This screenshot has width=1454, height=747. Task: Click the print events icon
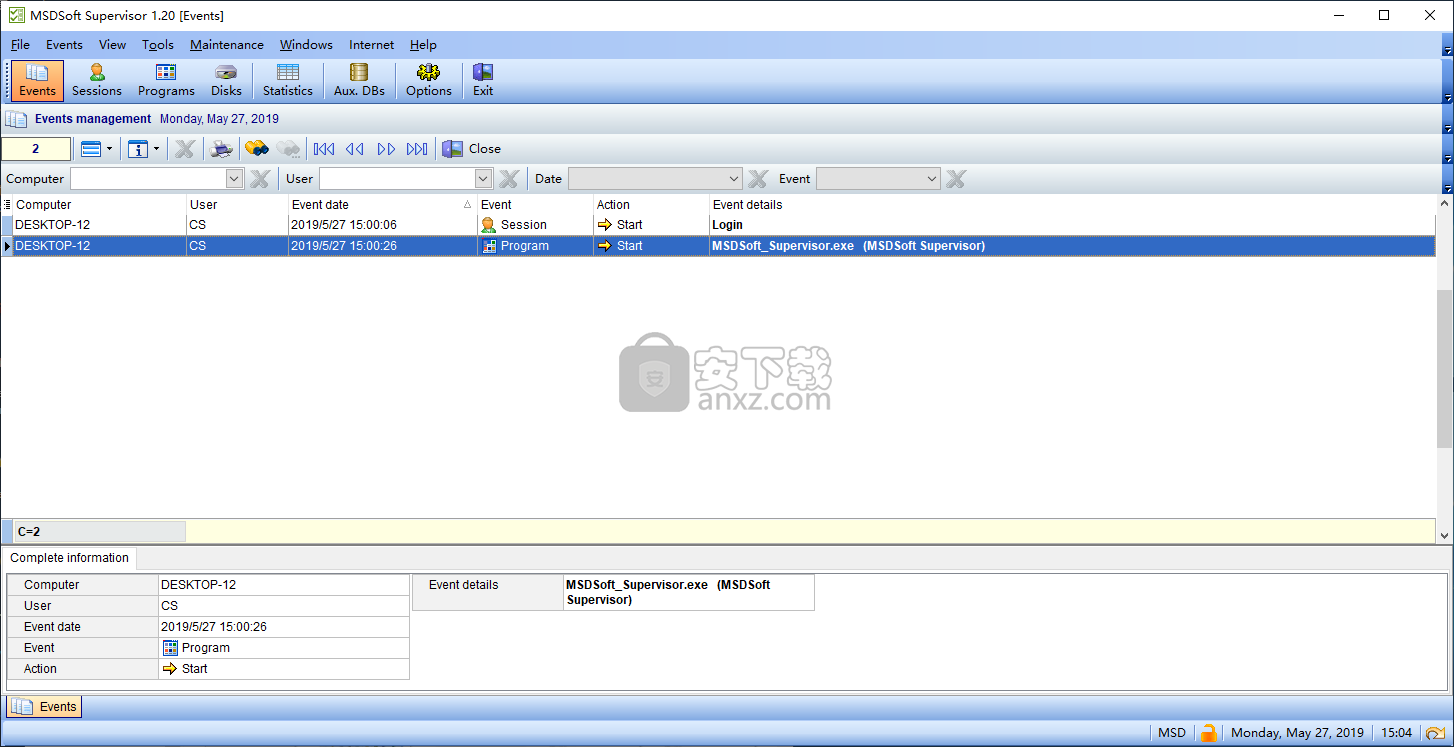click(x=221, y=149)
